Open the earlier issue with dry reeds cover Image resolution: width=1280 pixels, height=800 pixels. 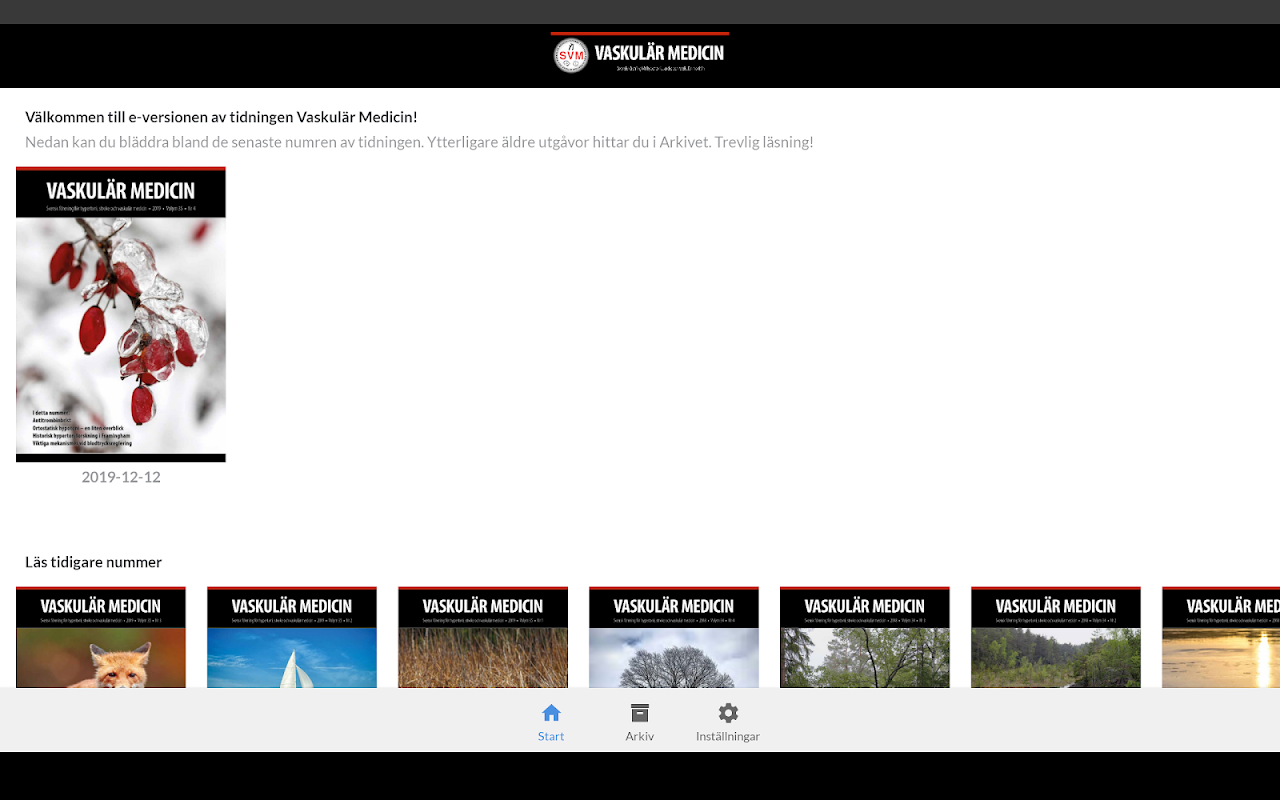coord(483,637)
